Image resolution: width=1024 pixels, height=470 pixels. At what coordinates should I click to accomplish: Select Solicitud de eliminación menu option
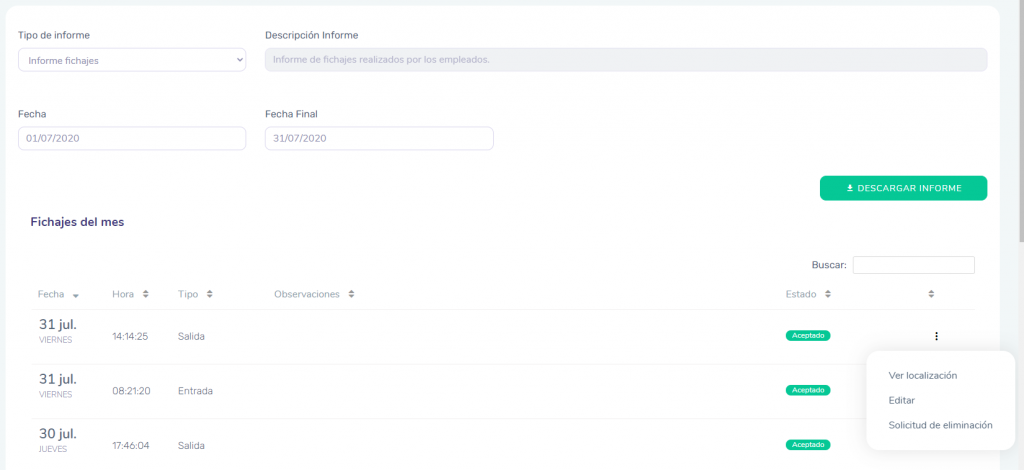pos(940,425)
